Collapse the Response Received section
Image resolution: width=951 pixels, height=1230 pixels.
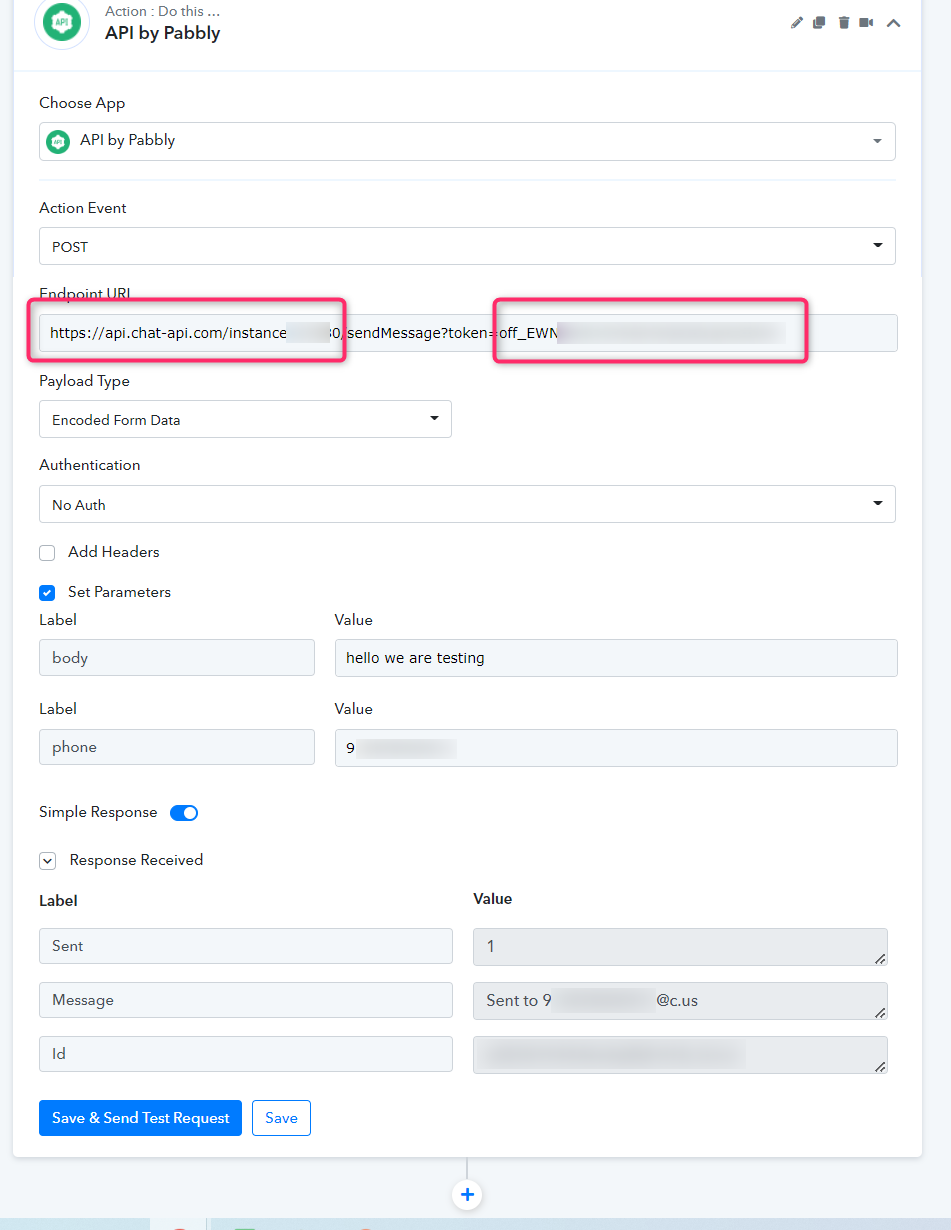47,861
